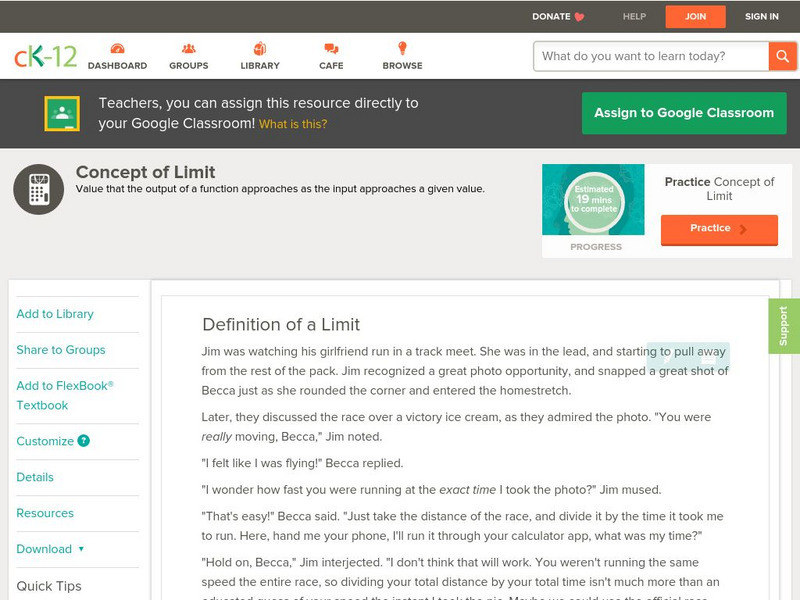
Task: Click the Google Classroom icon
Action: [62, 113]
